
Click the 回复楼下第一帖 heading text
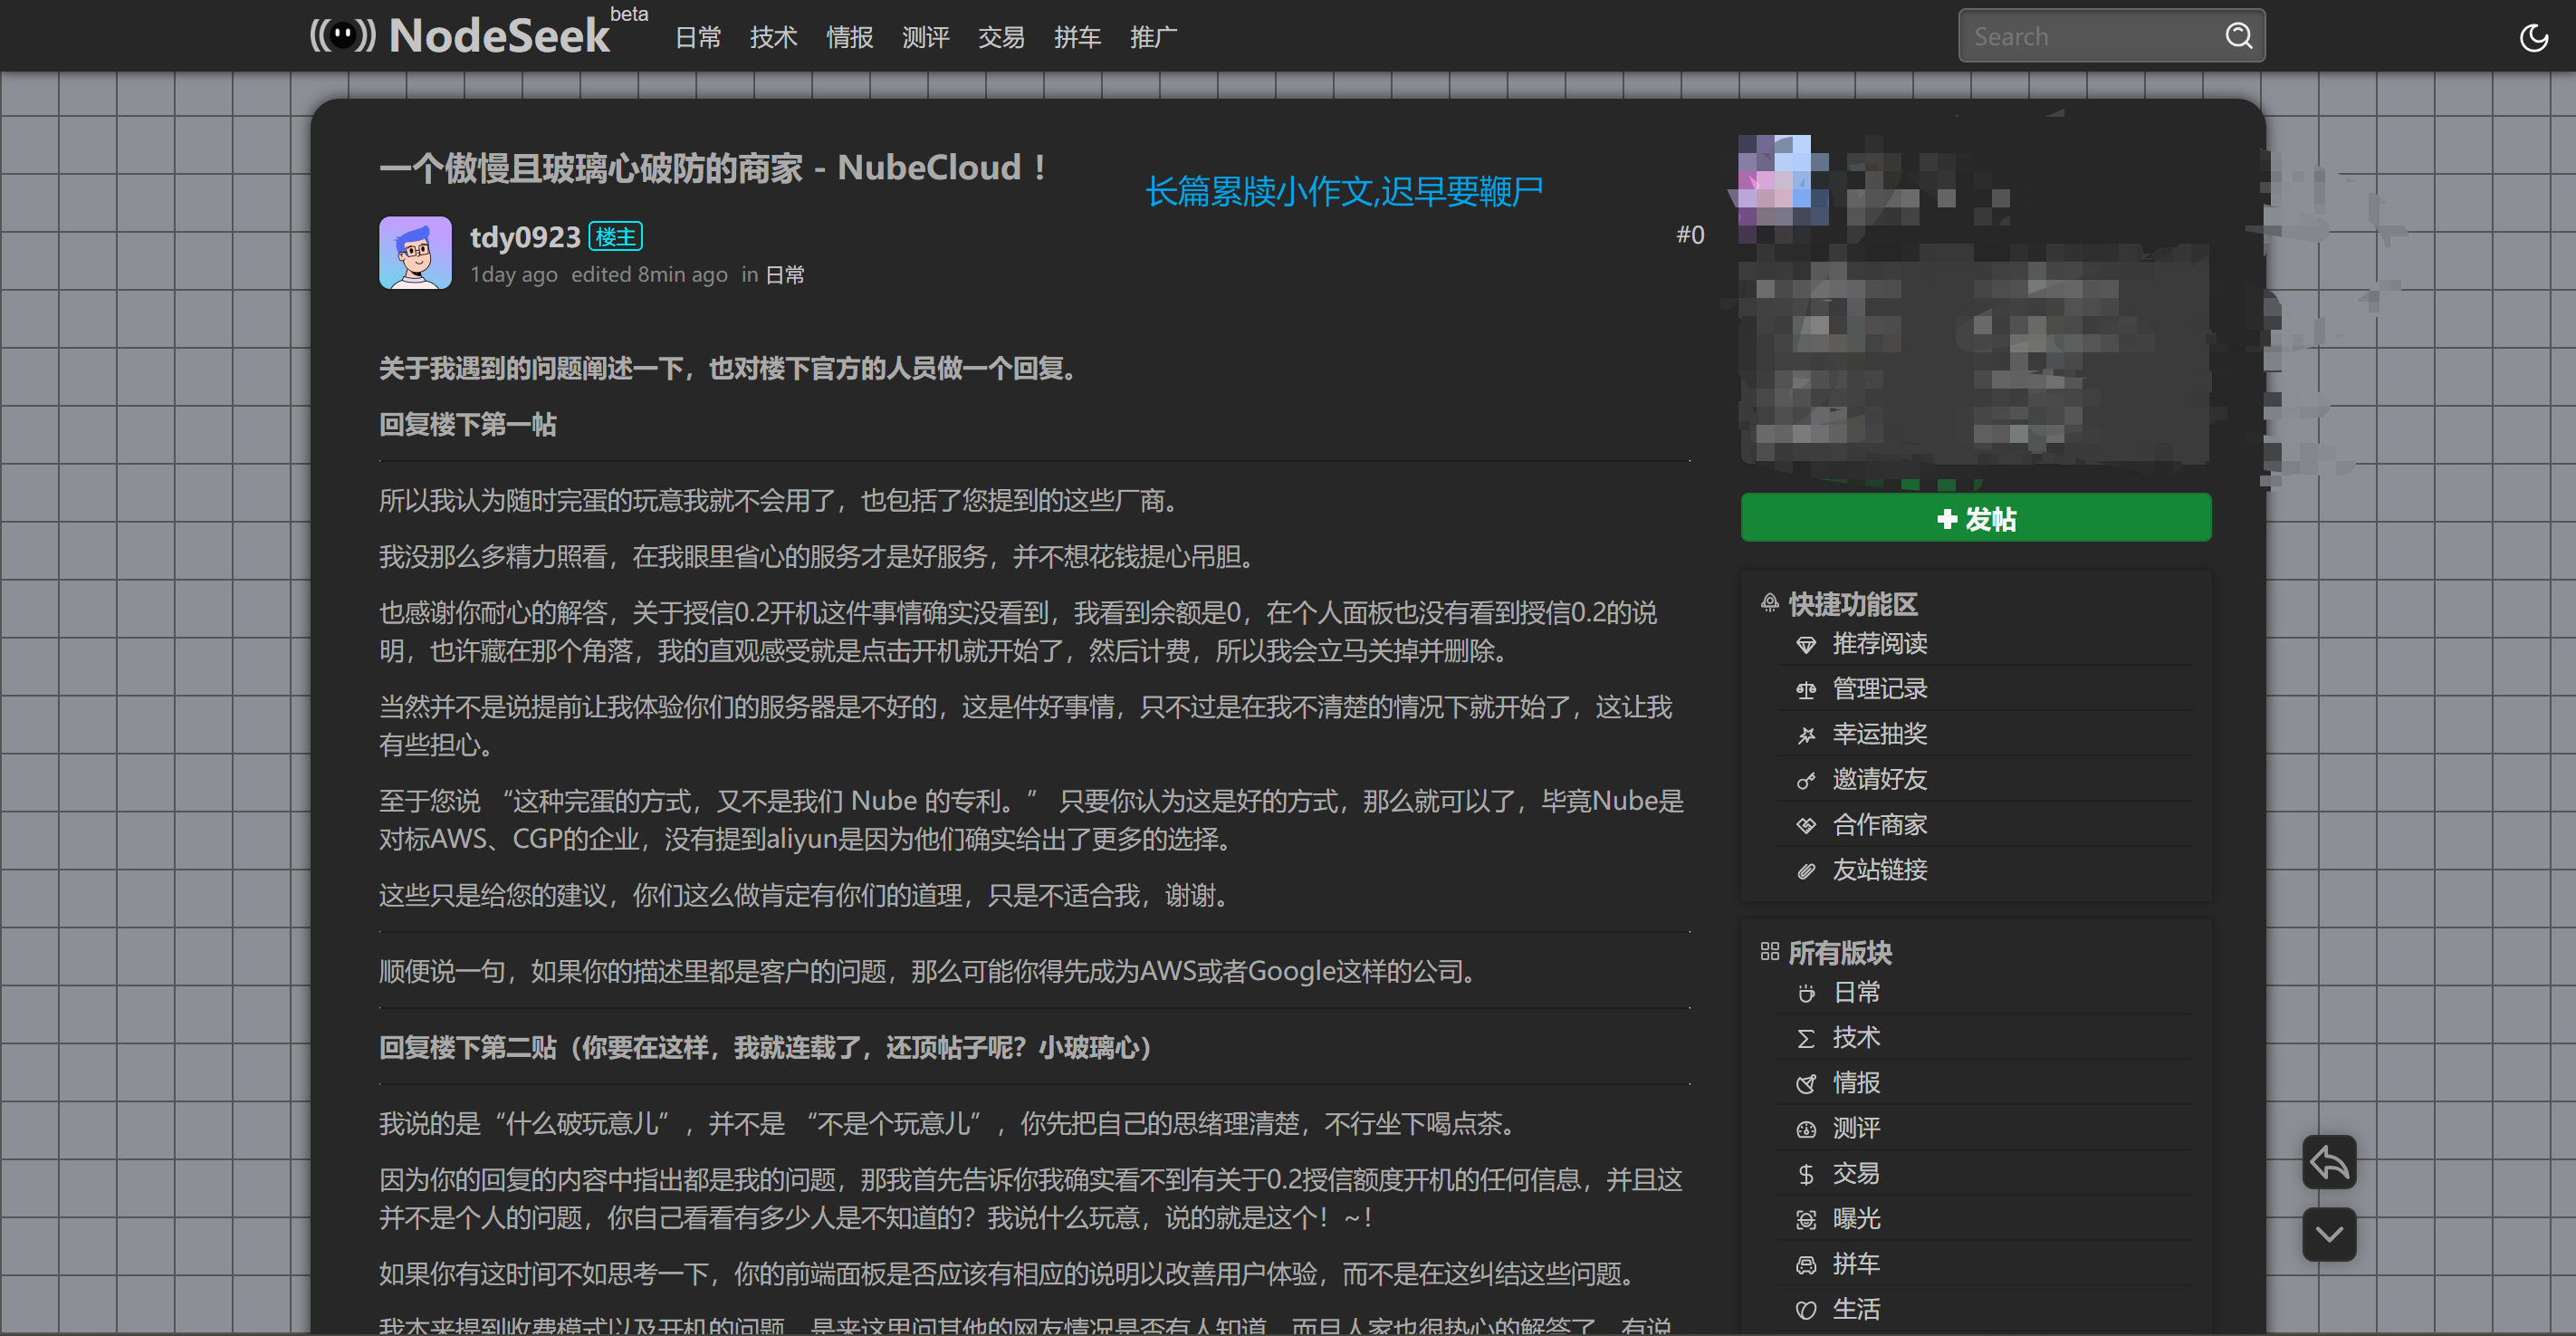(x=468, y=425)
